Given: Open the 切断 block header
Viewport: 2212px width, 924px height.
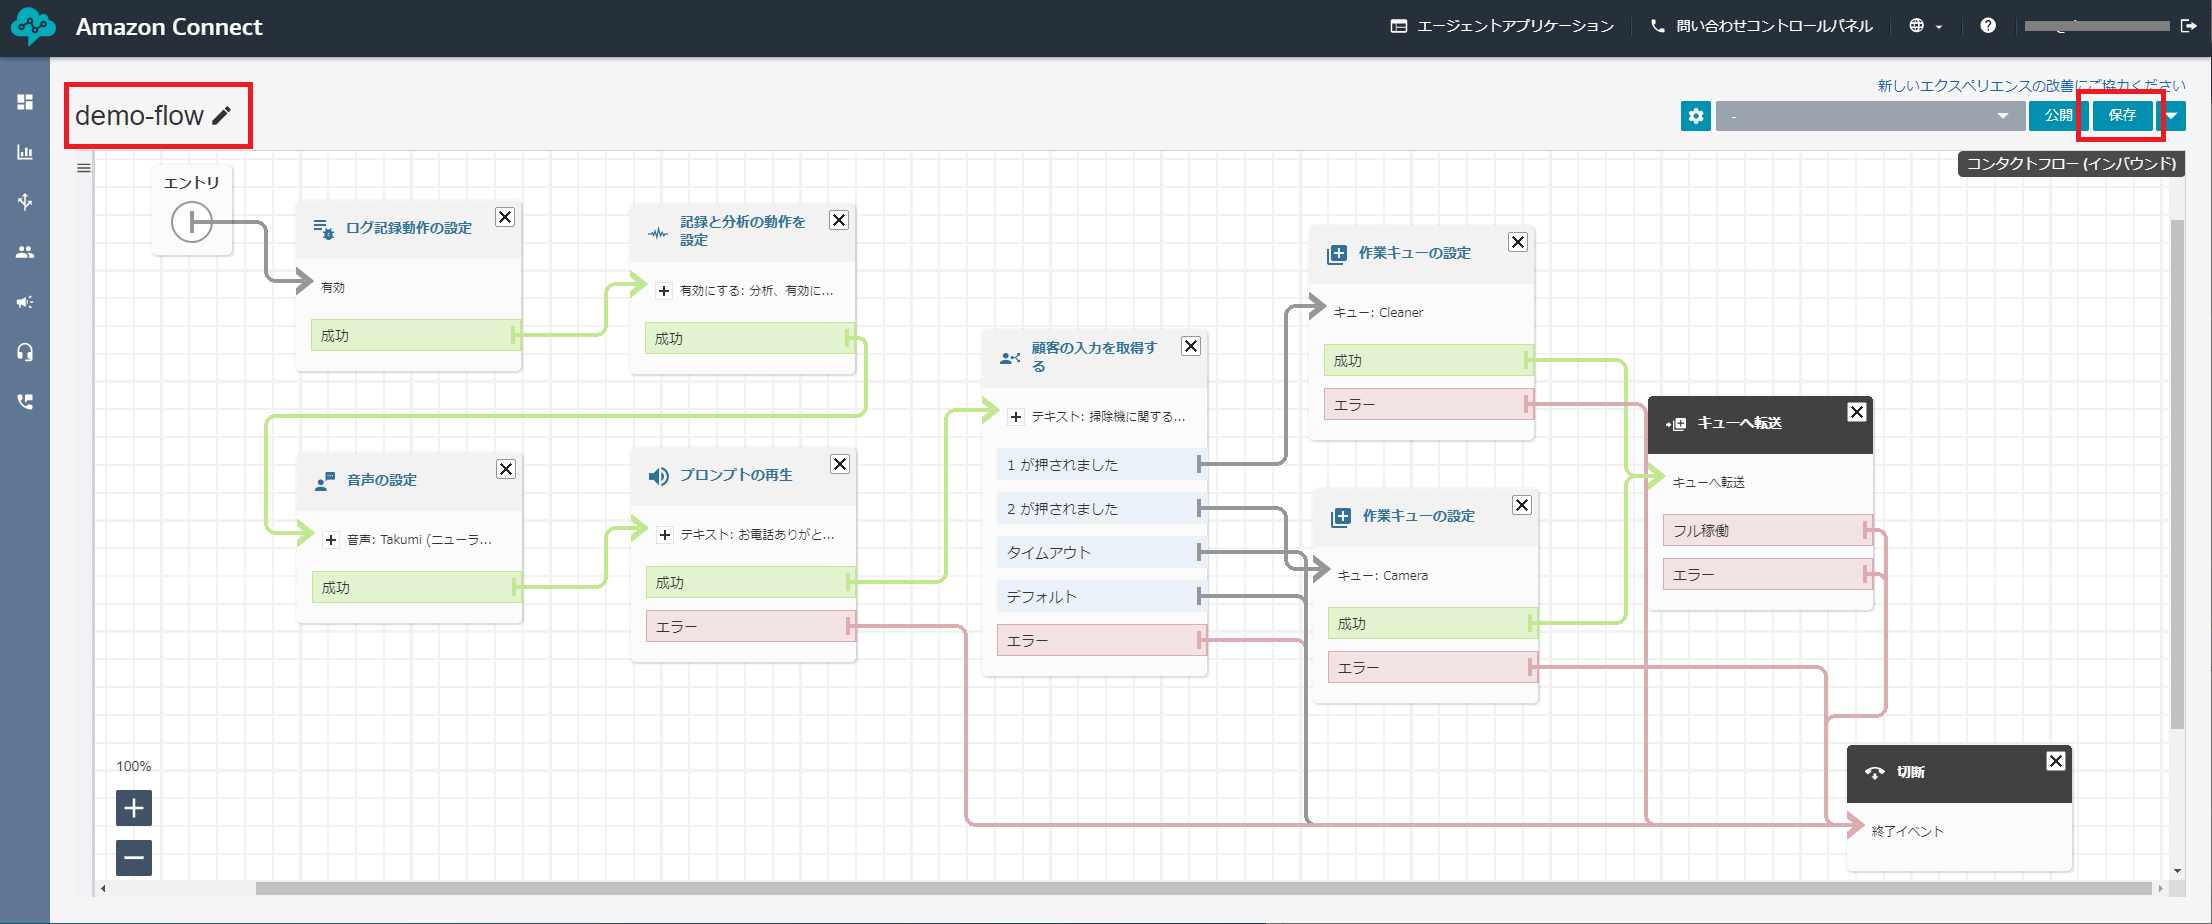Looking at the screenshot, I should point(1959,773).
